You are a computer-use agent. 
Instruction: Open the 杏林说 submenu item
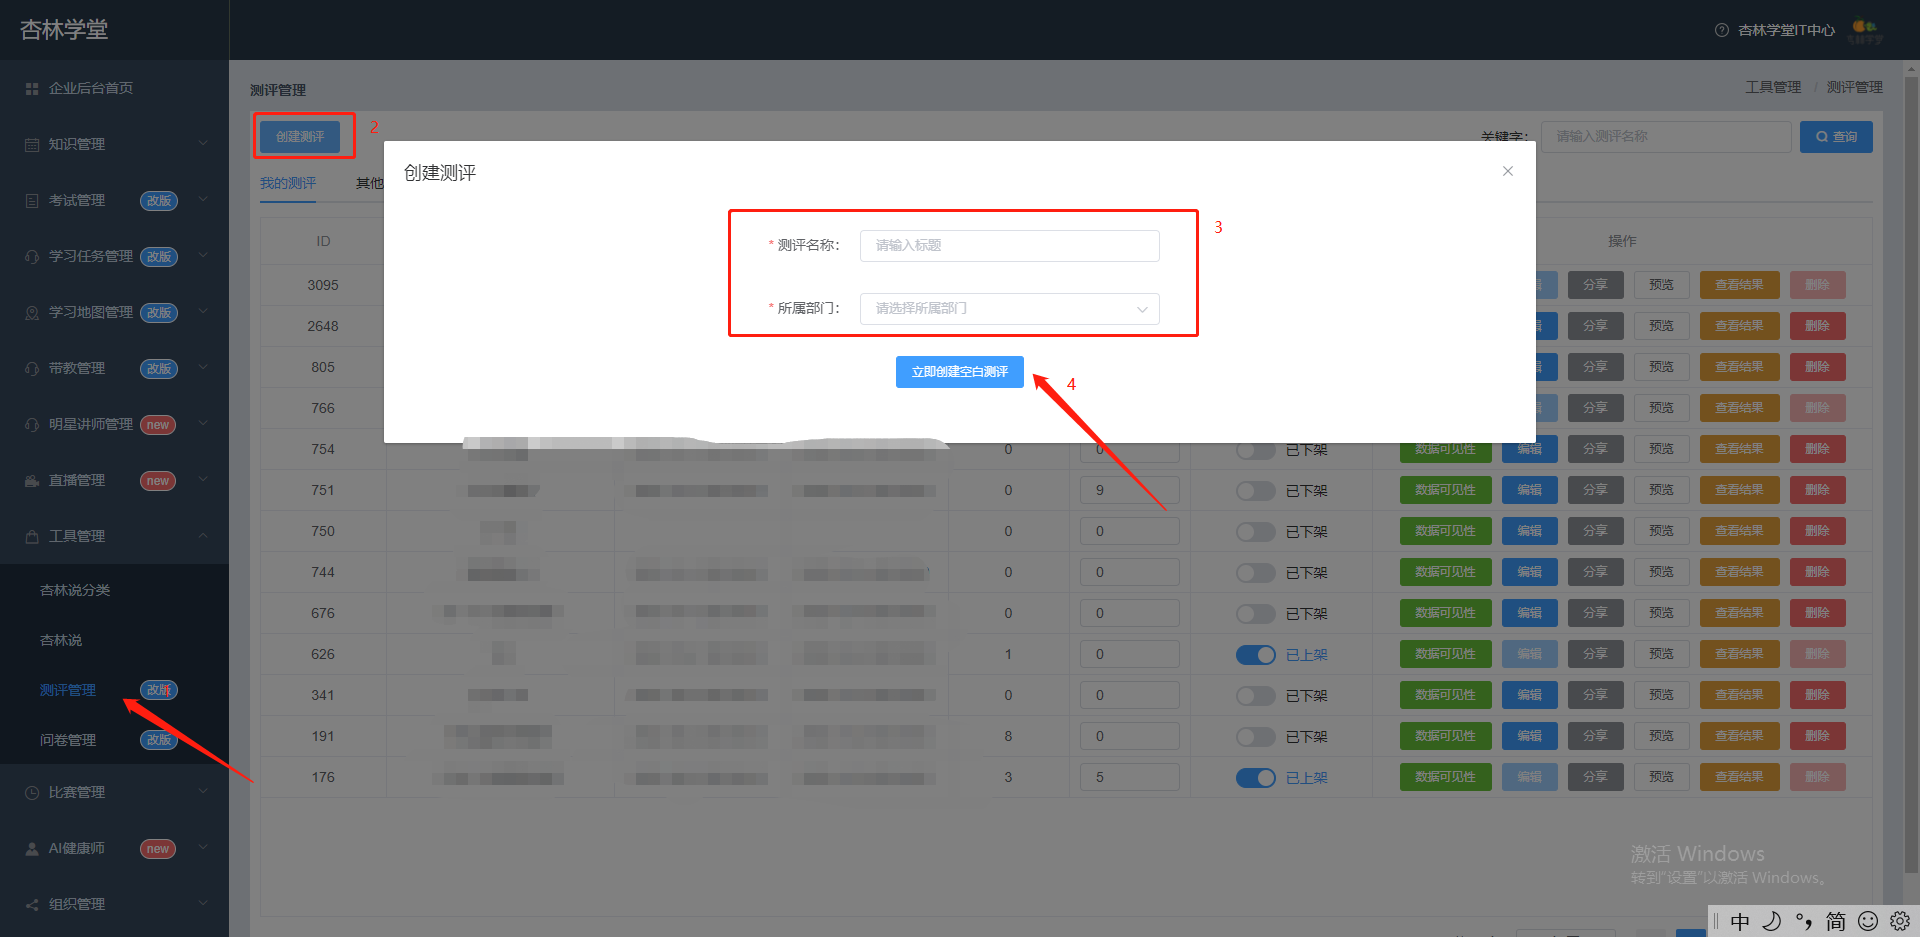point(61,640)
